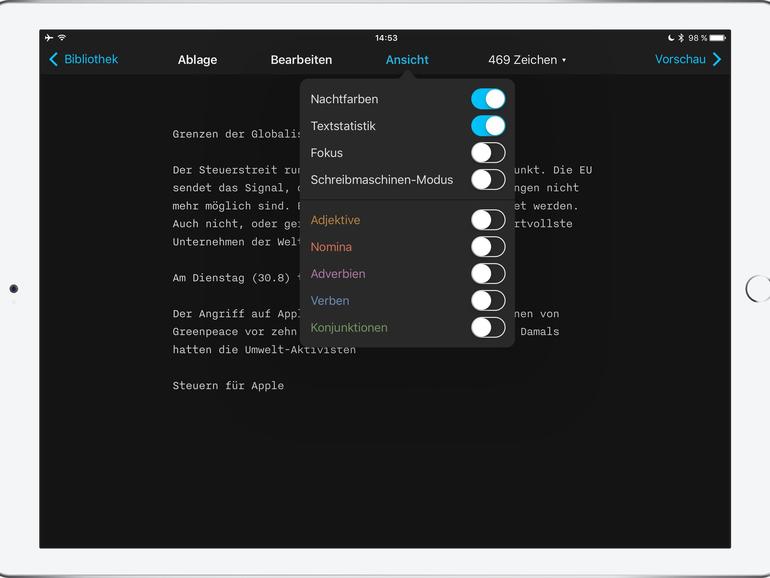
Task: Click the line 'Am Dienstag (30.8)'
Action: click(231, 278)
